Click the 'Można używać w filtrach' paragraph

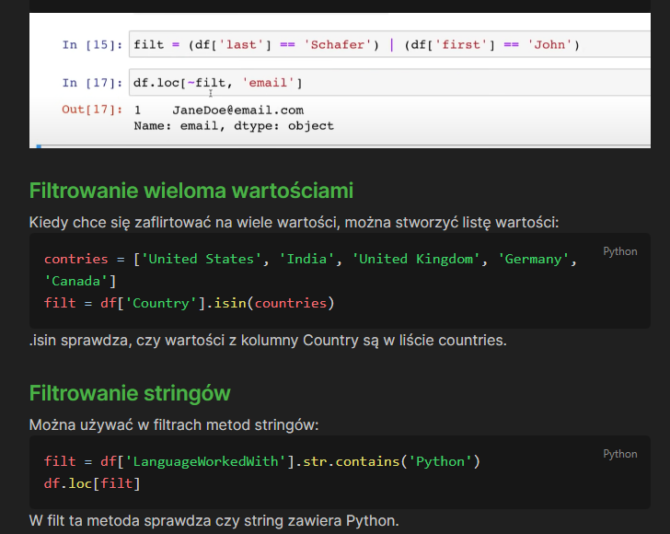point(174,425)
